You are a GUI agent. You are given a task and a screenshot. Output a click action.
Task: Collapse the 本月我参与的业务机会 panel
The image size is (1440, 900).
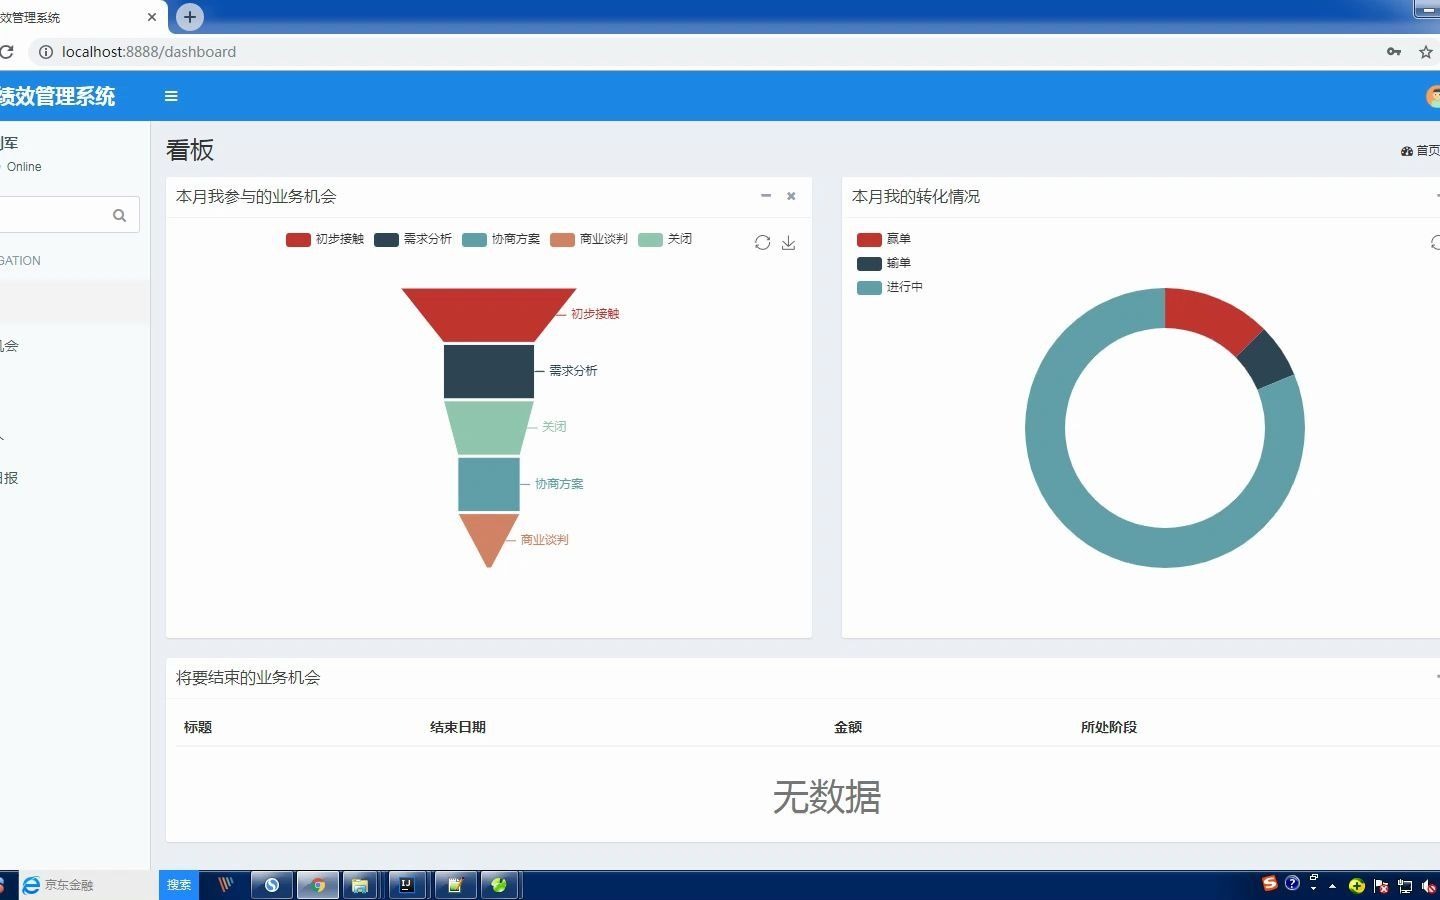(766, 196)
